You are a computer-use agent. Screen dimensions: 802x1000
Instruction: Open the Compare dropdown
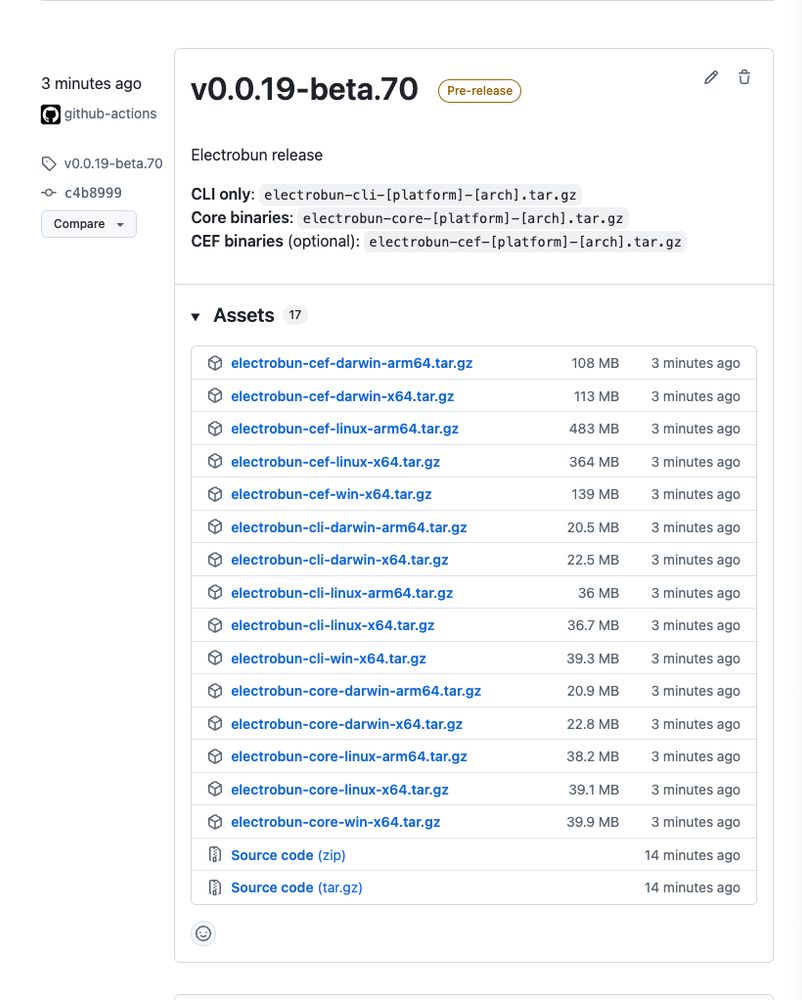[89, 224]
